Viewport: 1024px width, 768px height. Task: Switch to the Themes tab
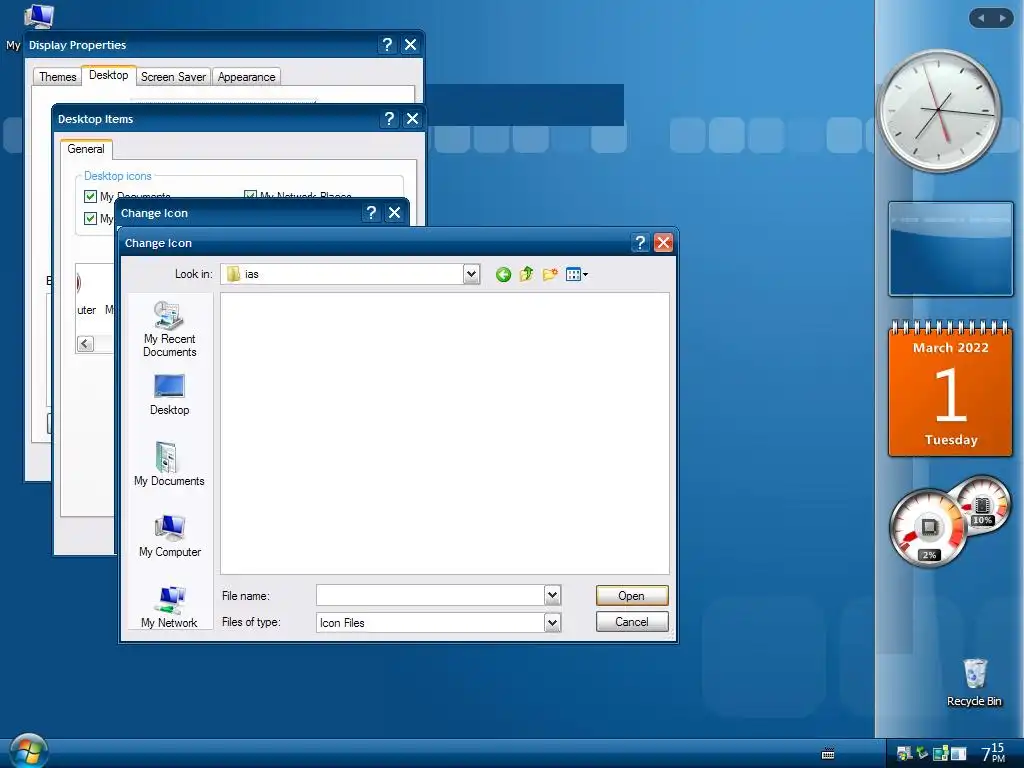coord(57,77)
